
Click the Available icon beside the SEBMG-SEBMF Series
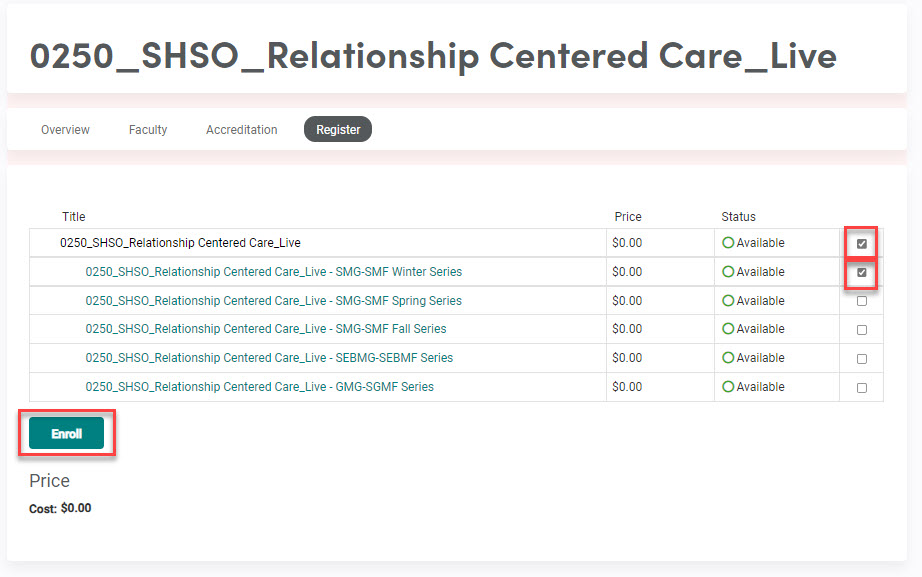[729, 357]
